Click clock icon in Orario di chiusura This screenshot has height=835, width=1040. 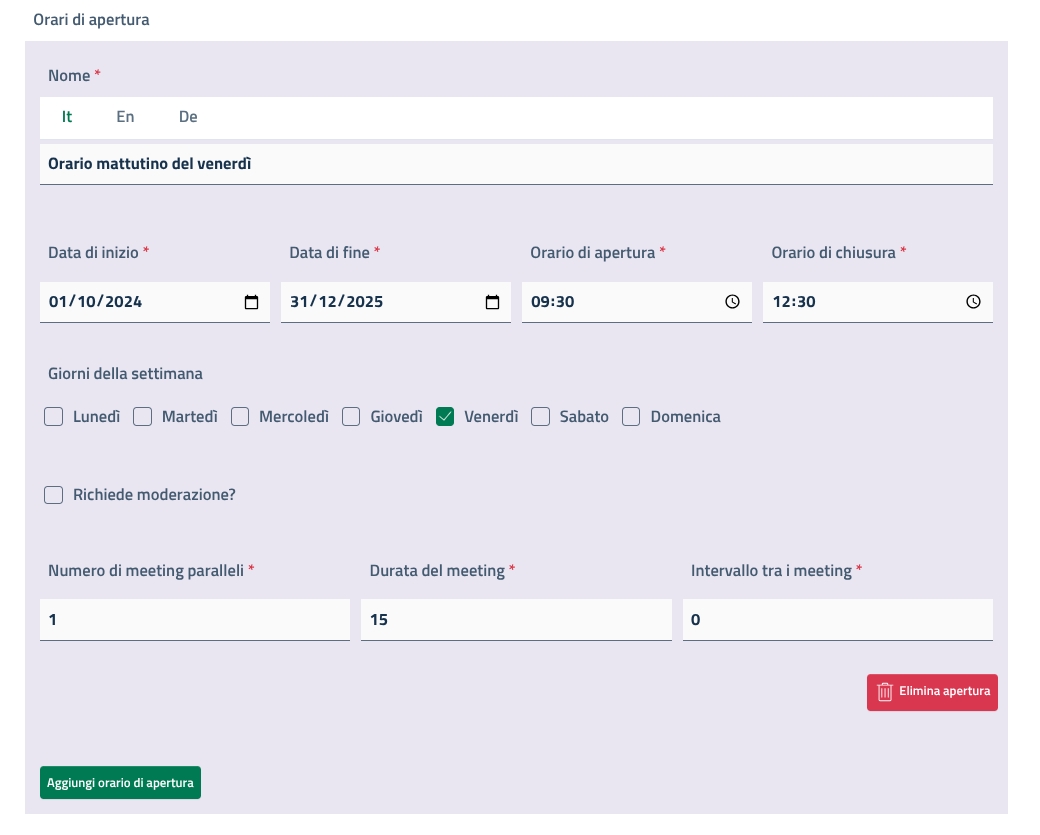973,302
